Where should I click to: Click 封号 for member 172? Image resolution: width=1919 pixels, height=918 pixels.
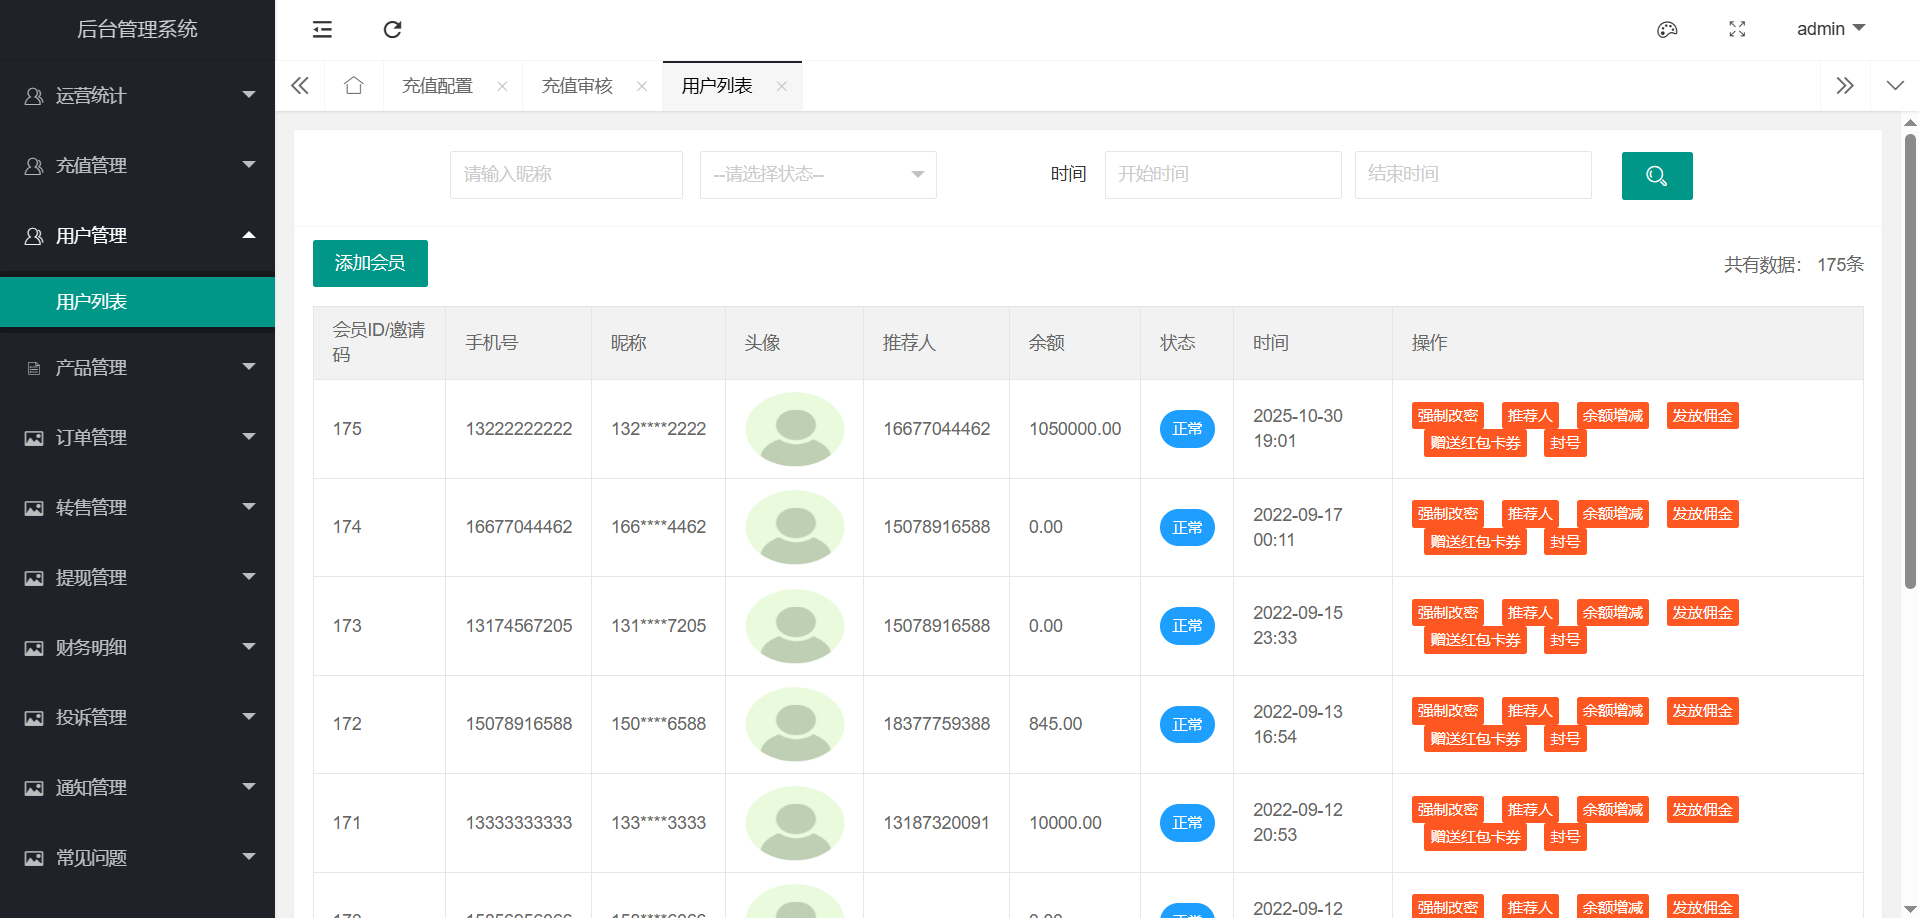click(1564, 739)
